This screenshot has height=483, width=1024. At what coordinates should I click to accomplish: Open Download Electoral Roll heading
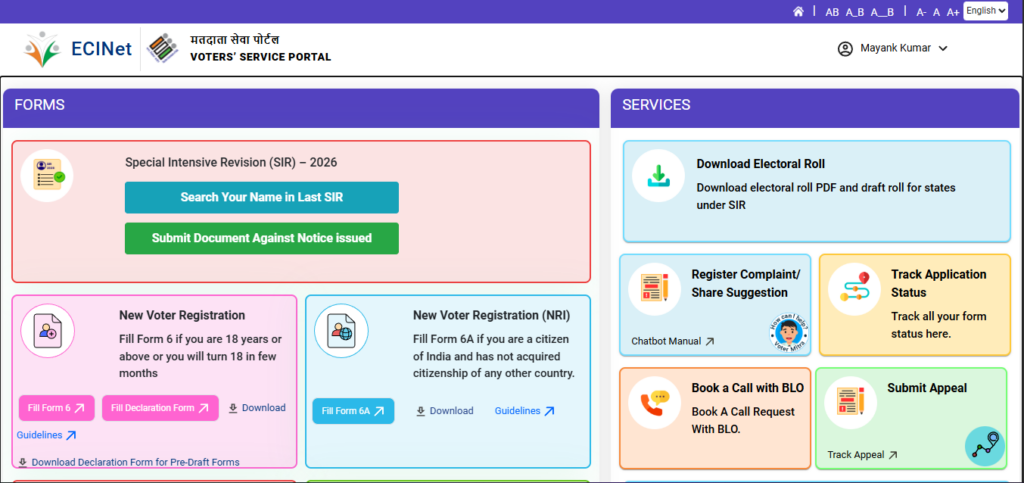point(761,164)
